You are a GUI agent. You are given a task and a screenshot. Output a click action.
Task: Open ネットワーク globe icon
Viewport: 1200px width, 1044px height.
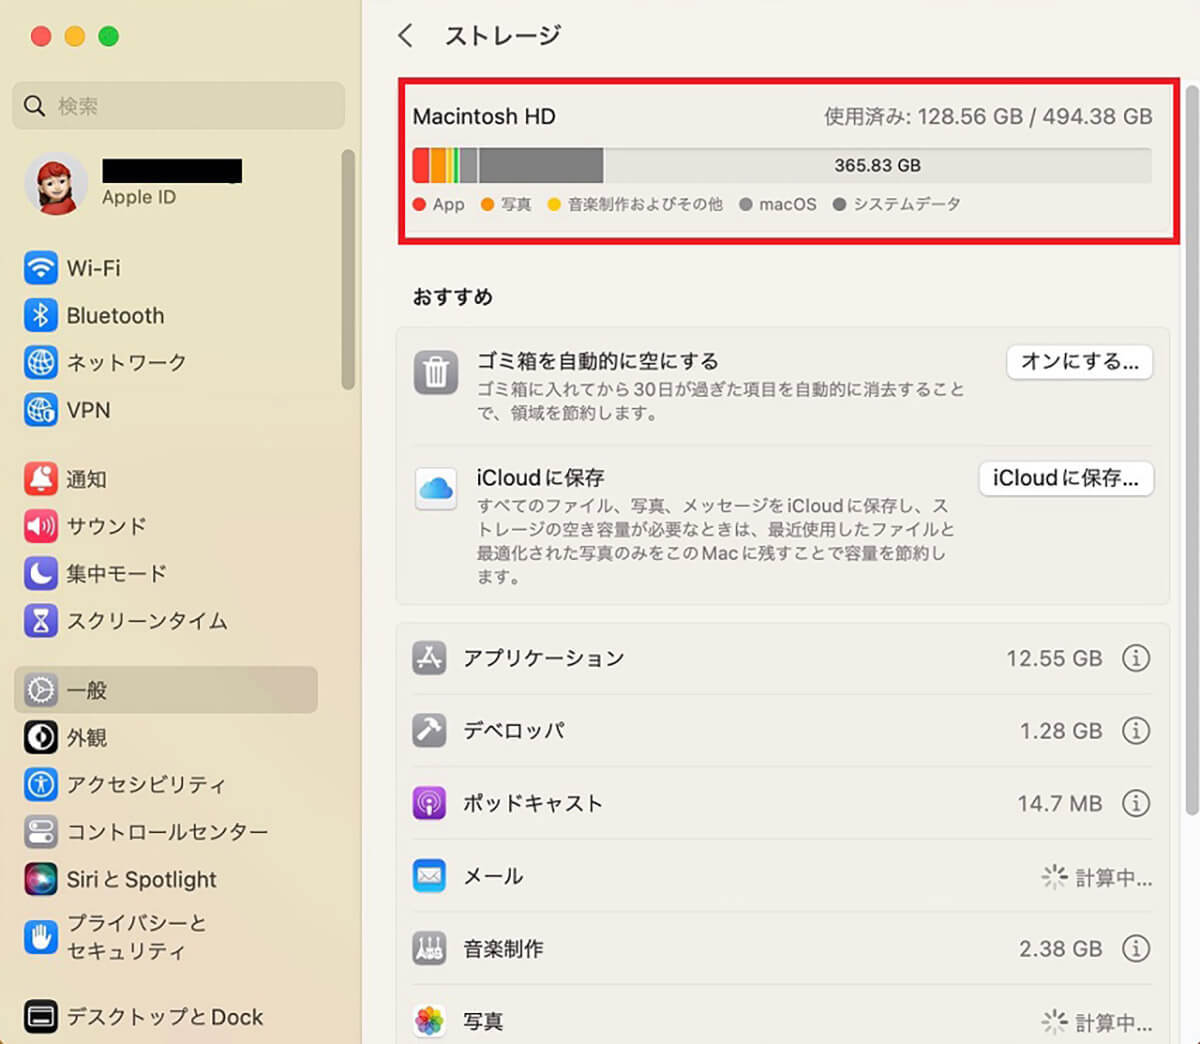41,362
